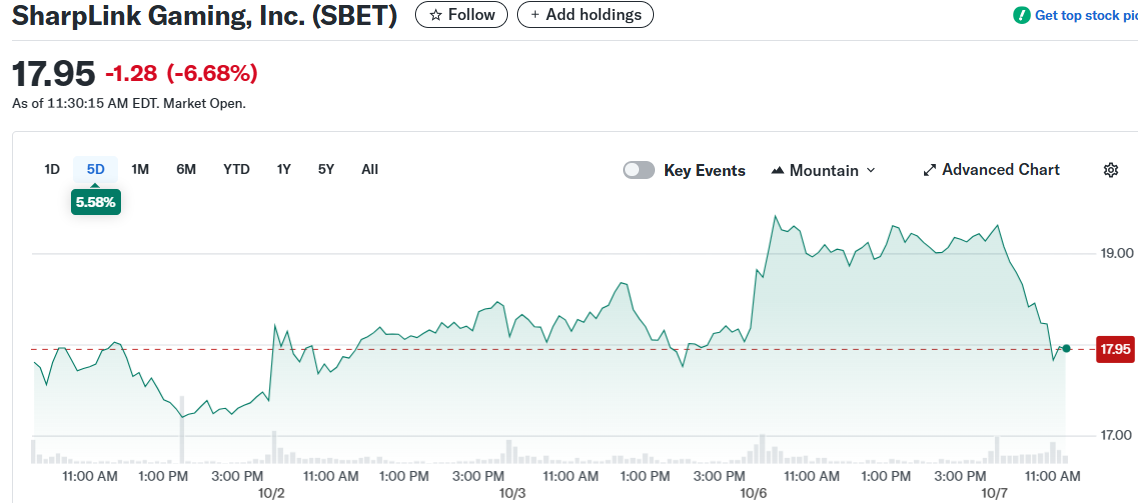1138x503 pixels.
Task: Click the 5.58% green performance badge
Action: [96, 202]
